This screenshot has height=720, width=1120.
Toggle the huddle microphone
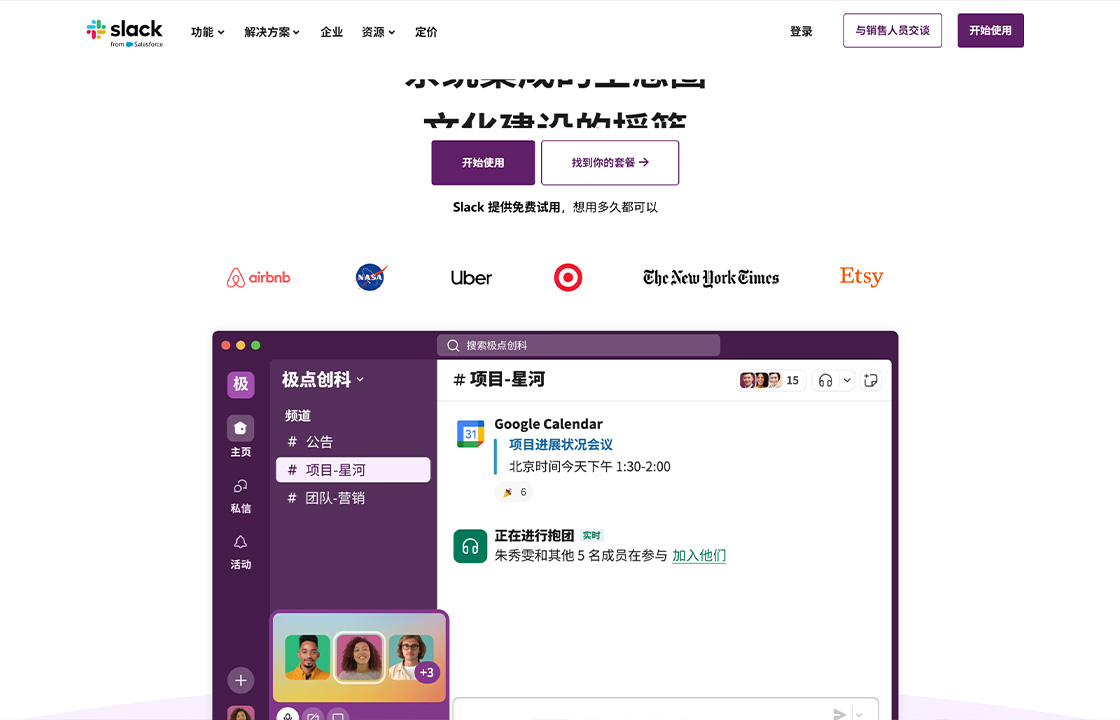(x=288, y=714)
